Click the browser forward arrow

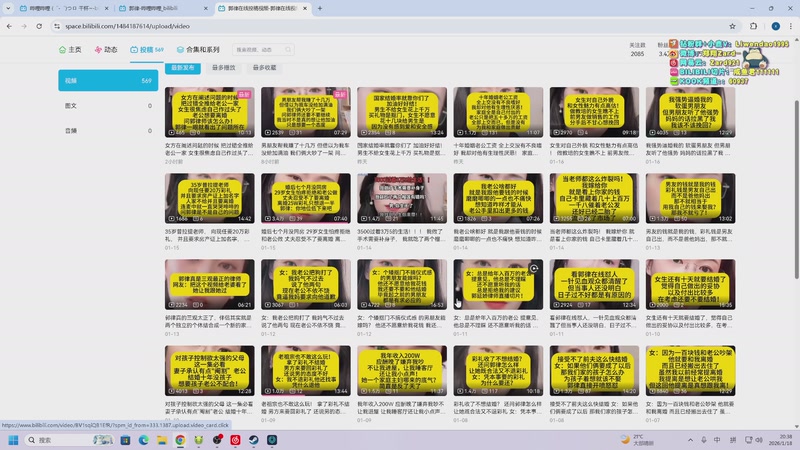pos(24,26)
